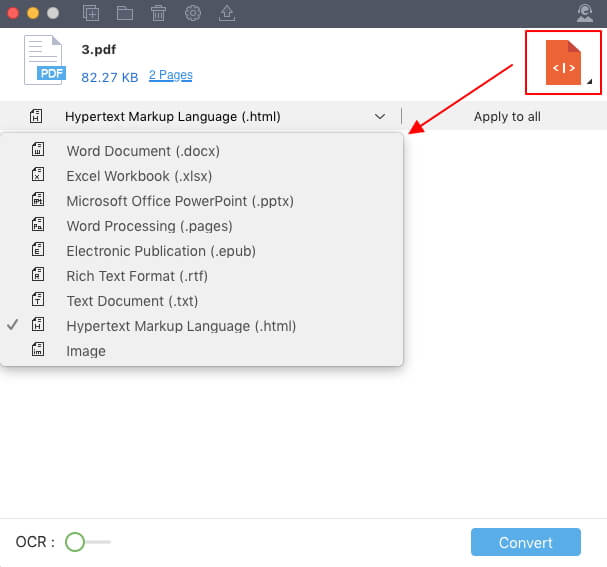This screenshot has height=567, width=607.
Task: Click the txt file icon in list
Action: pyautogui.click(x=38, y=299)
